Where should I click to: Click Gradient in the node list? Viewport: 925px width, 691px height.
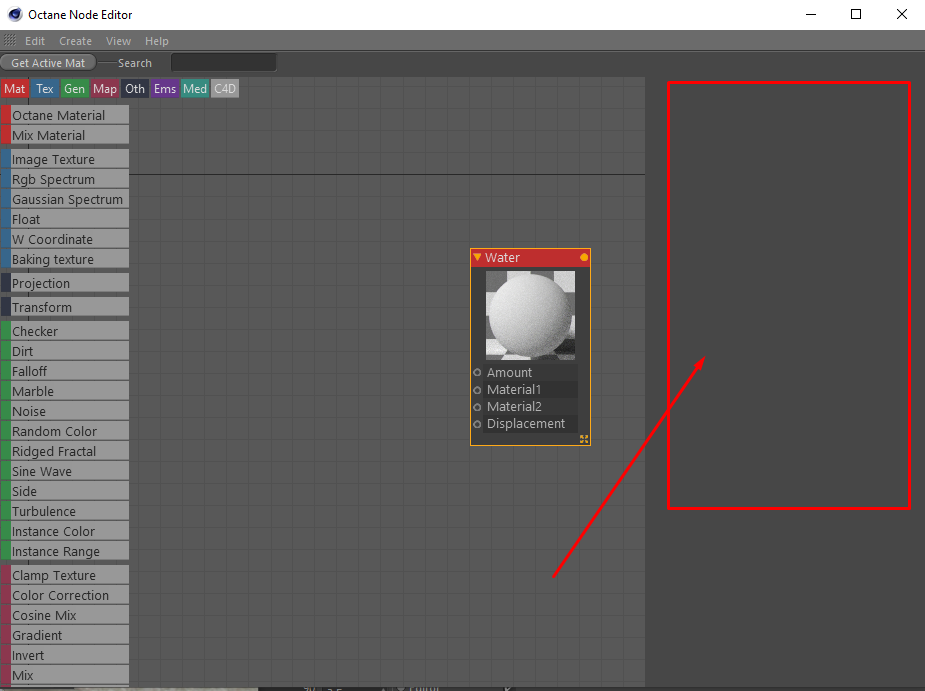coord(65,636)
